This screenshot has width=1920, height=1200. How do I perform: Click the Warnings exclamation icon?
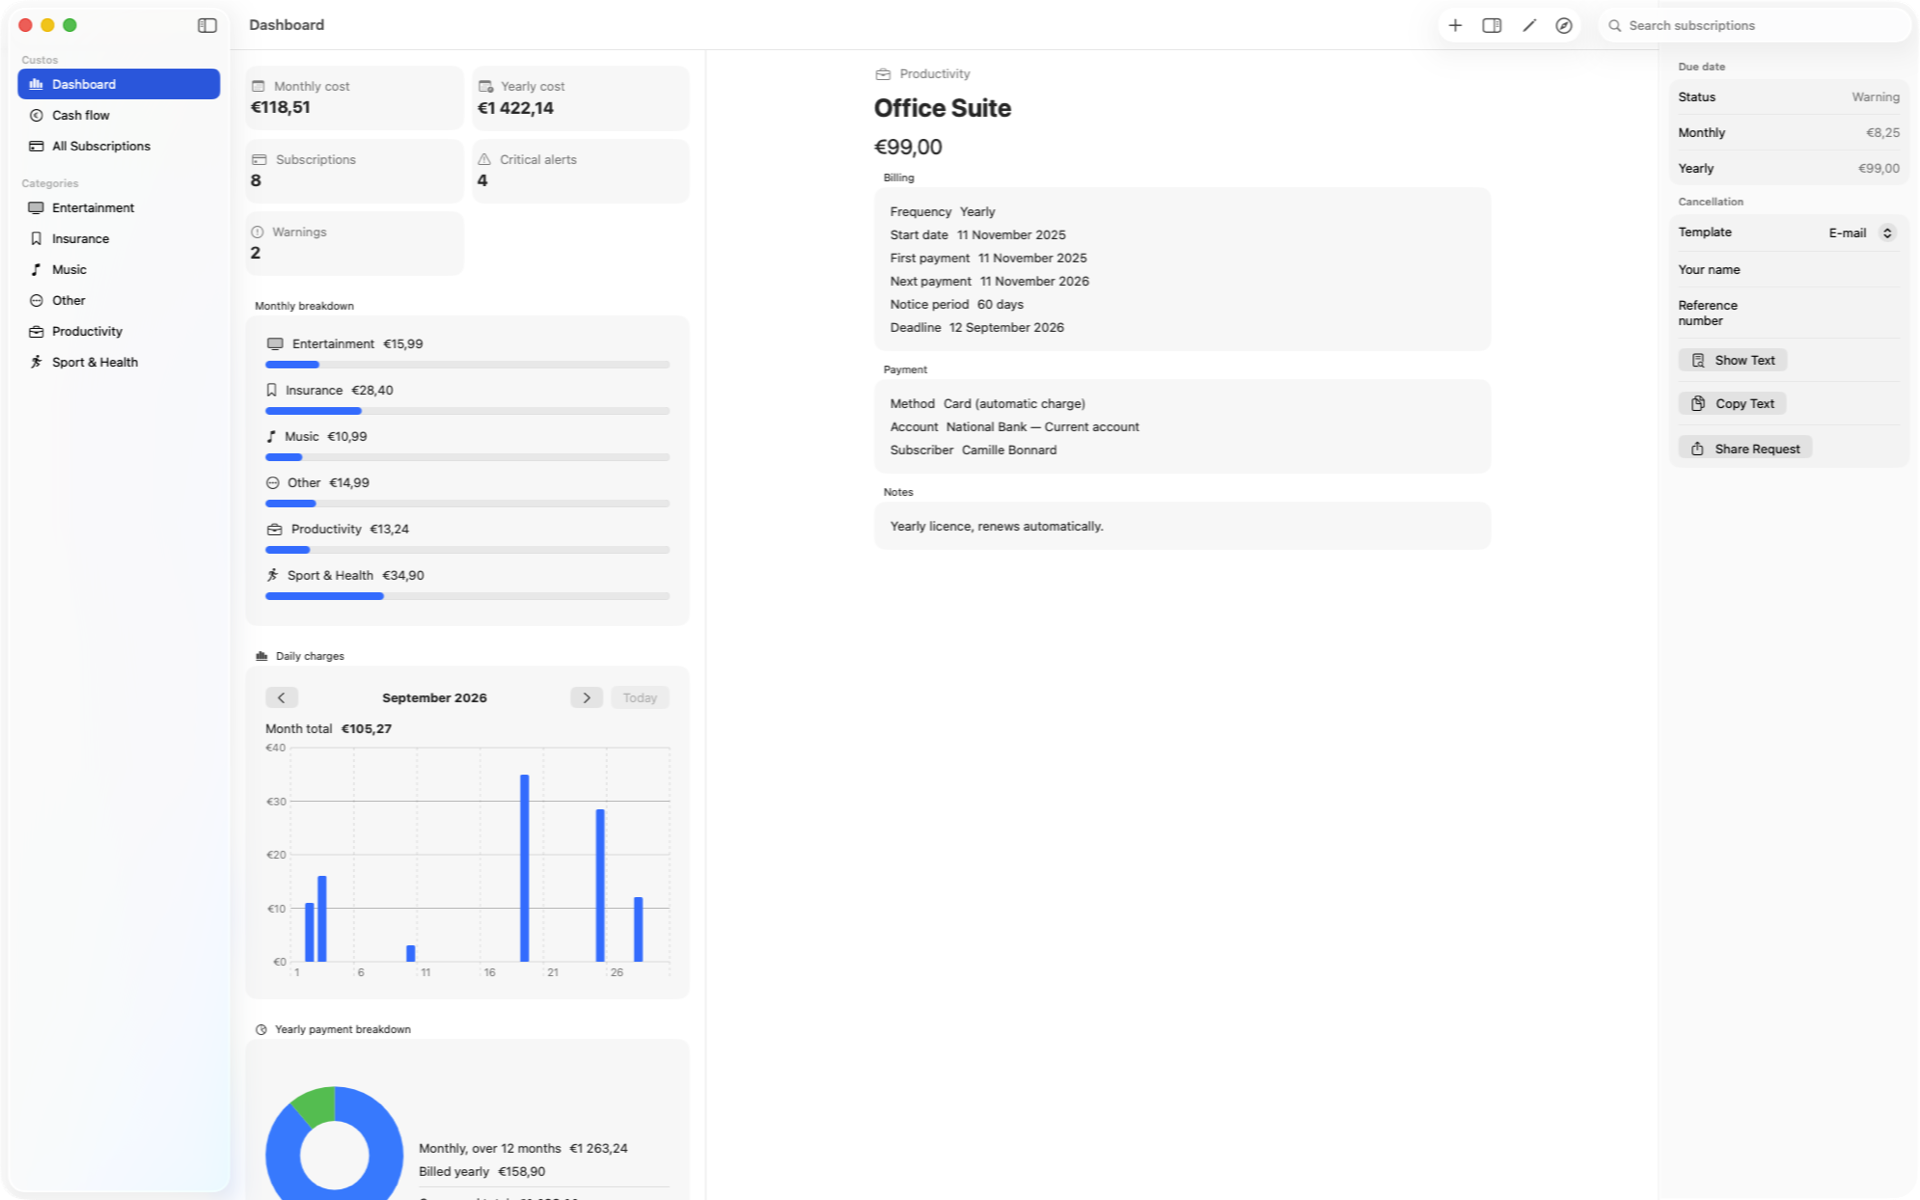point(257,232)
